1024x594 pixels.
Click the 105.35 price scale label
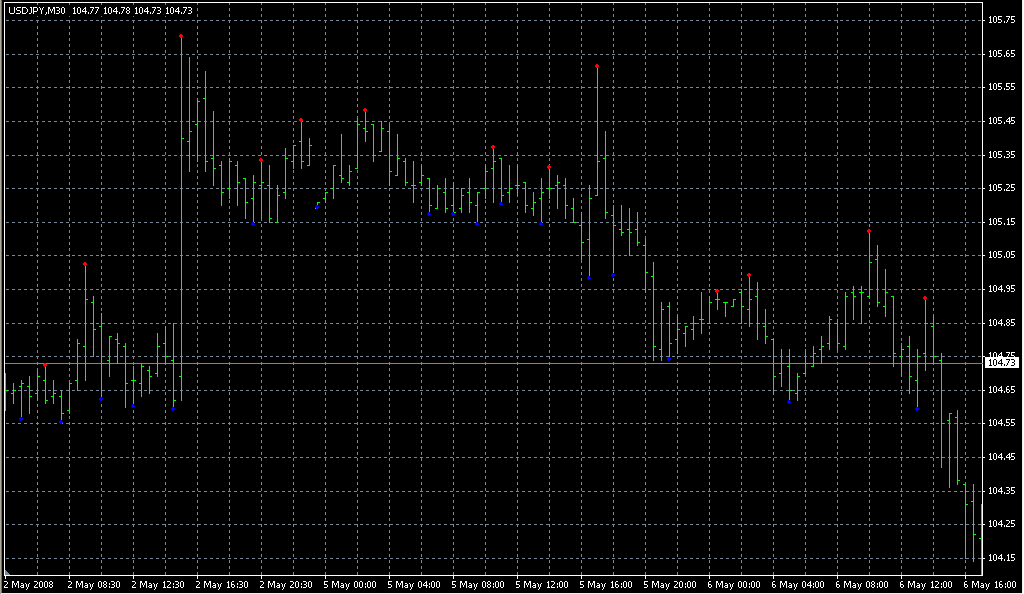tap(1001, 155)
